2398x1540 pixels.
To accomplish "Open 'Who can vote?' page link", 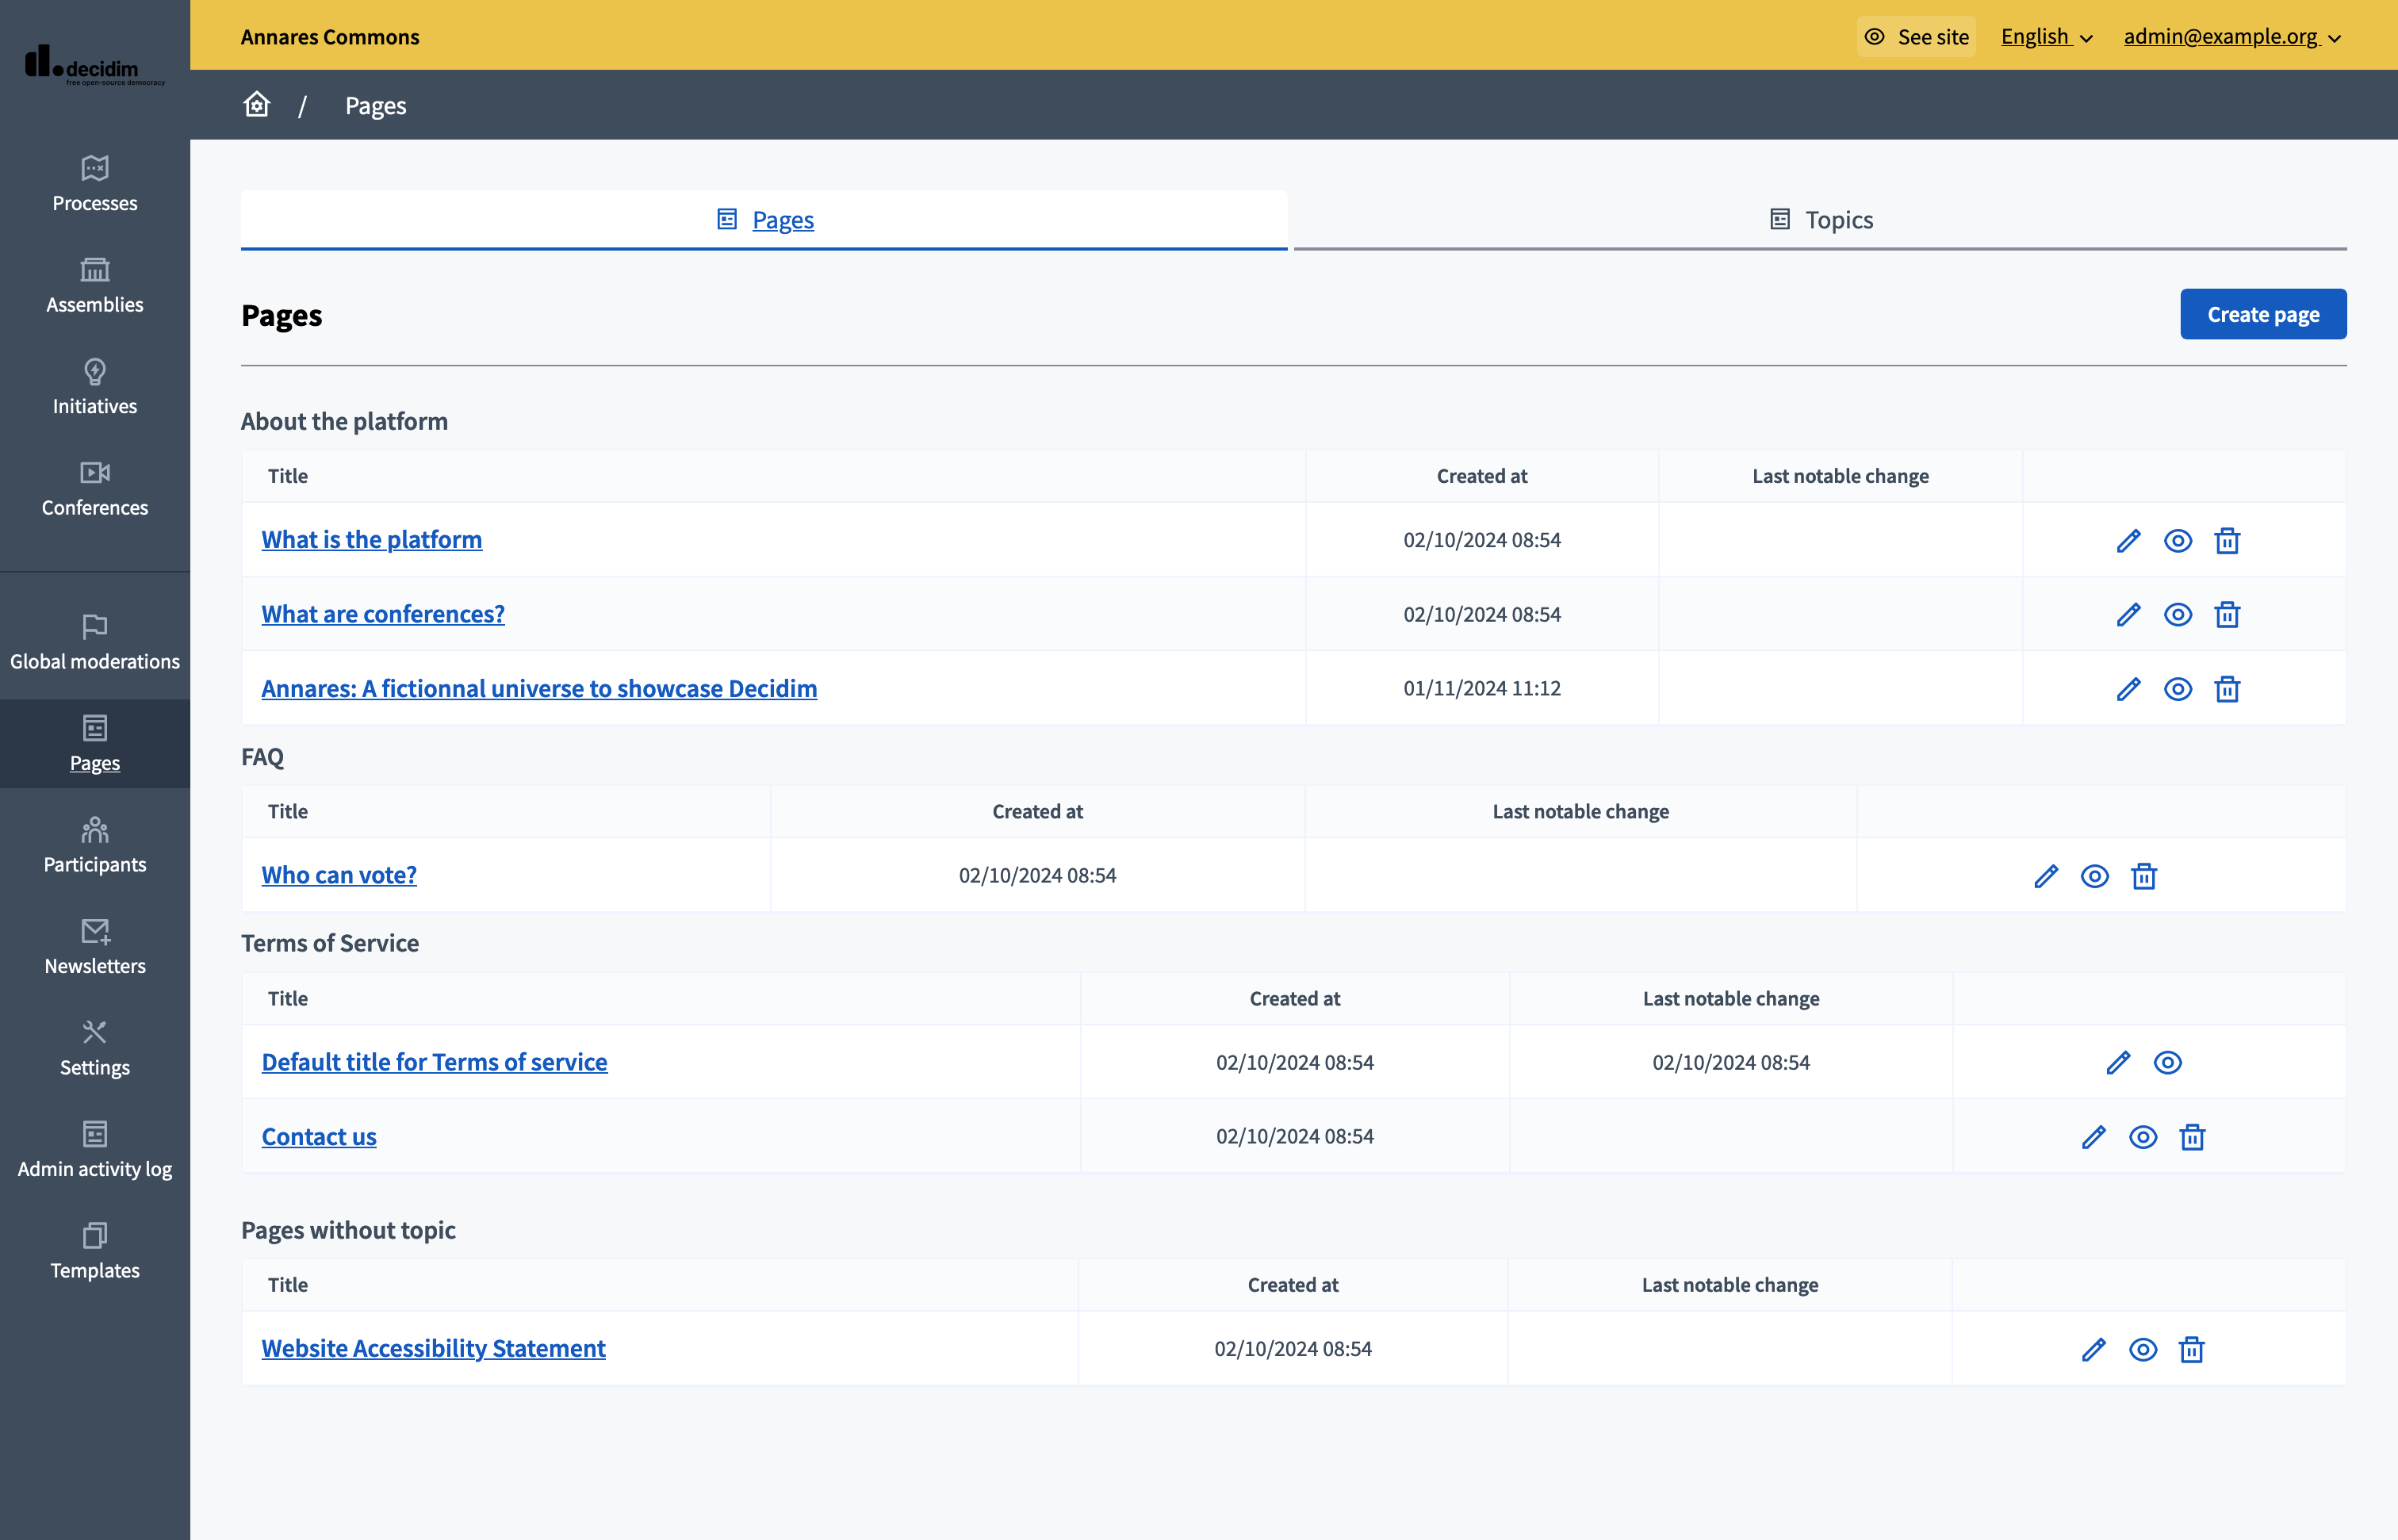I will 339,874.
